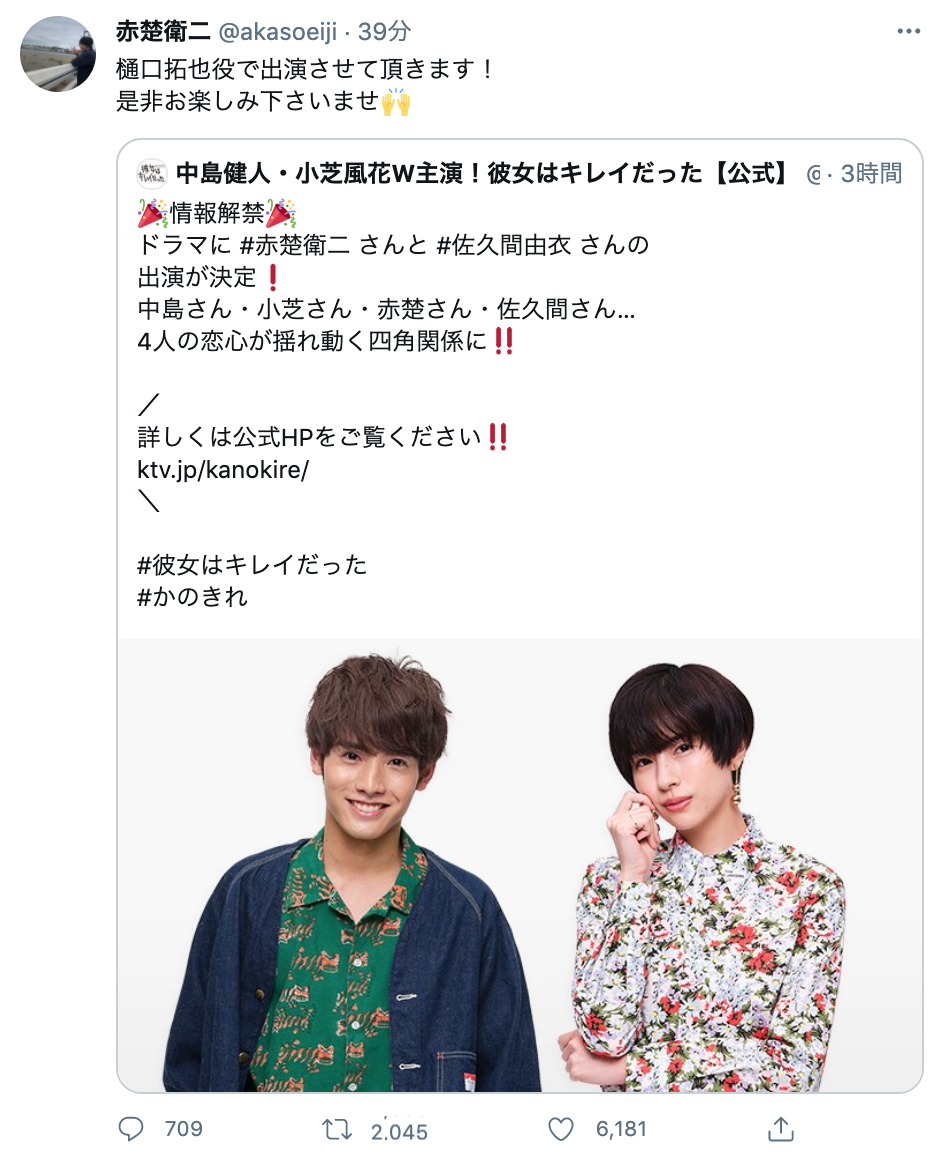Click the 709 reply count
The height and width of the screenshot is (1156, 950).
coord(184,1129)
